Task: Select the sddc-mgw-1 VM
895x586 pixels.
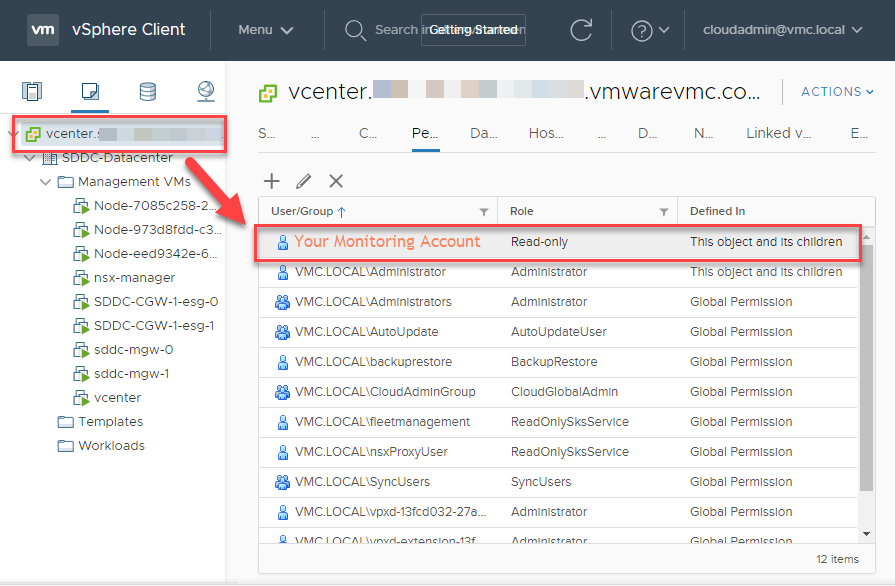Action: (132, 374)
